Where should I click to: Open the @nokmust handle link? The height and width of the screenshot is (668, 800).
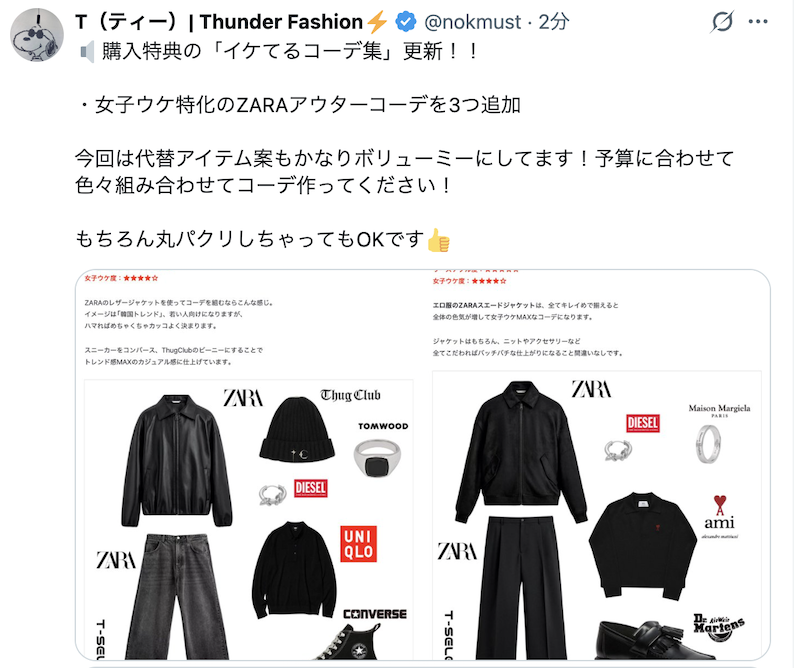[x=472, y=22]
